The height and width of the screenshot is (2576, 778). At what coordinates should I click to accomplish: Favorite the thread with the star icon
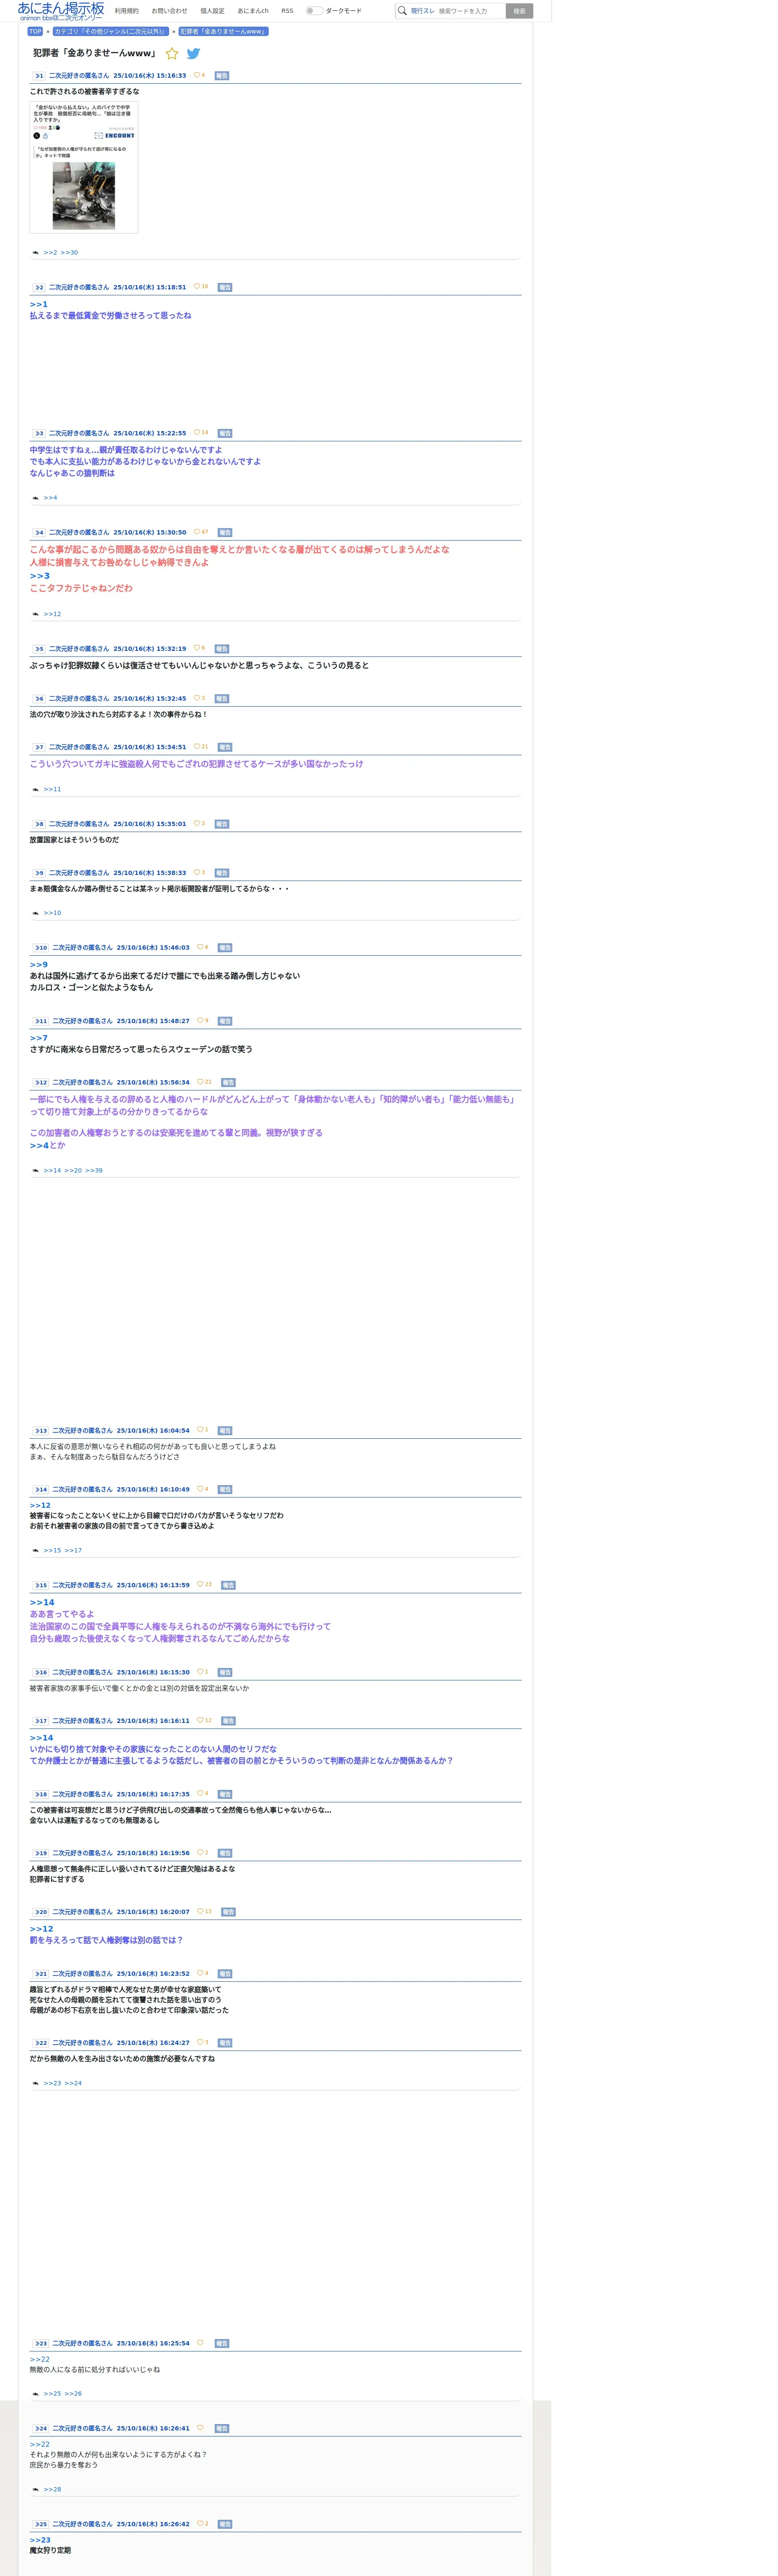[172, 54]
